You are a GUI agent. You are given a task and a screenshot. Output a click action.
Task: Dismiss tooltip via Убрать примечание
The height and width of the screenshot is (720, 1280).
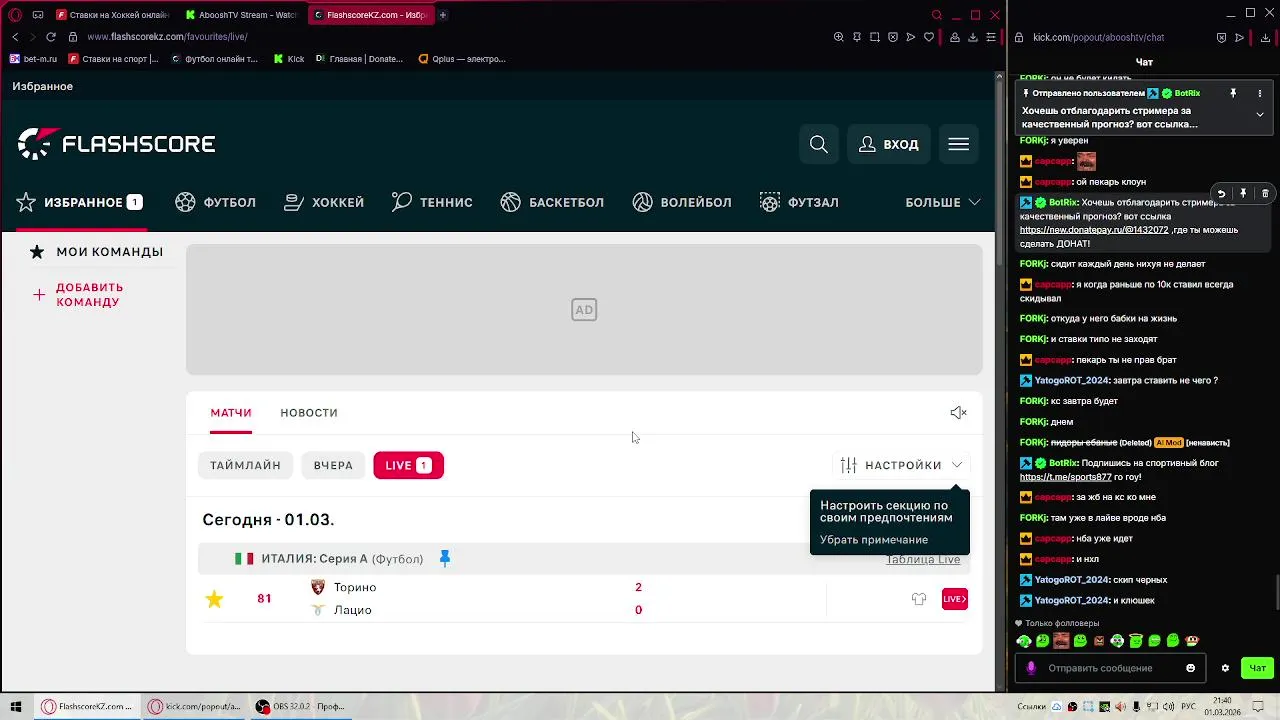tap(874, 540)
